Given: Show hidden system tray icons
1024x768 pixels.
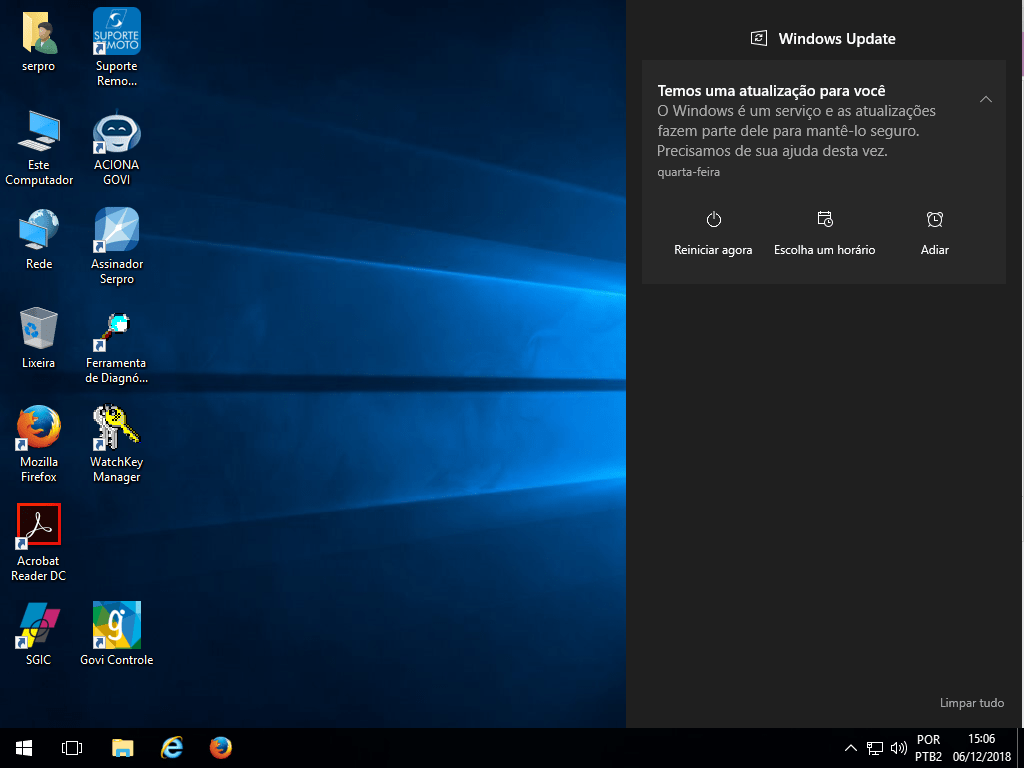Looking at the screenshot, I should point(851,748).
